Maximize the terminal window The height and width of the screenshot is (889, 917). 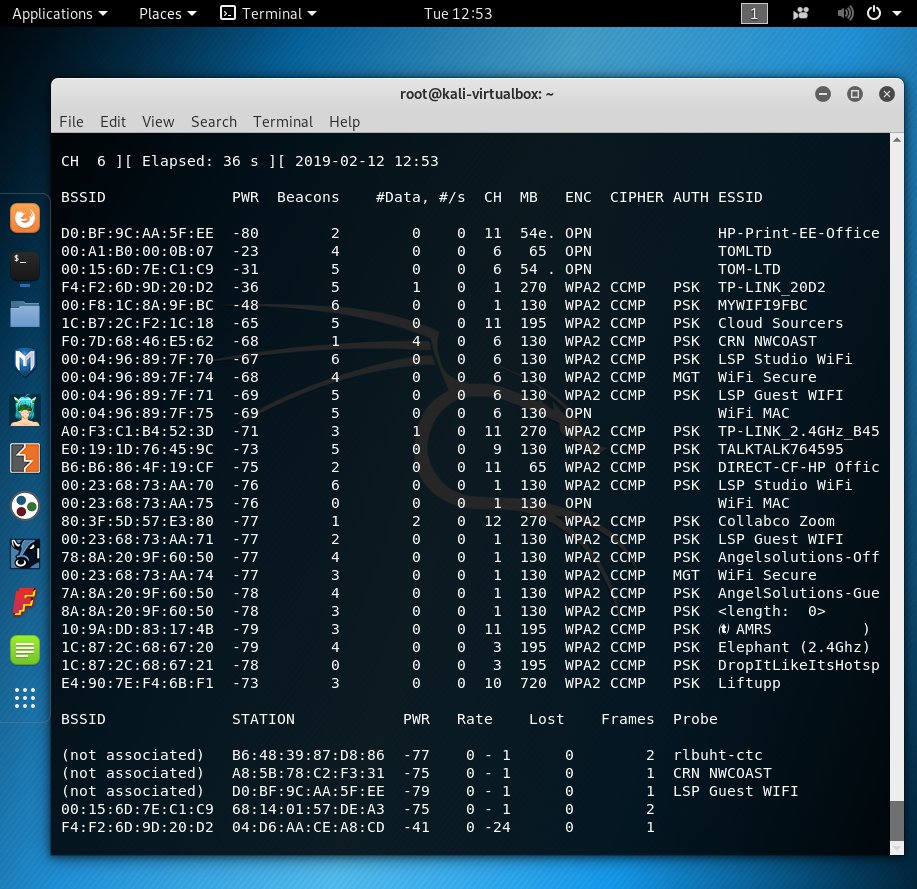[855, 94]
